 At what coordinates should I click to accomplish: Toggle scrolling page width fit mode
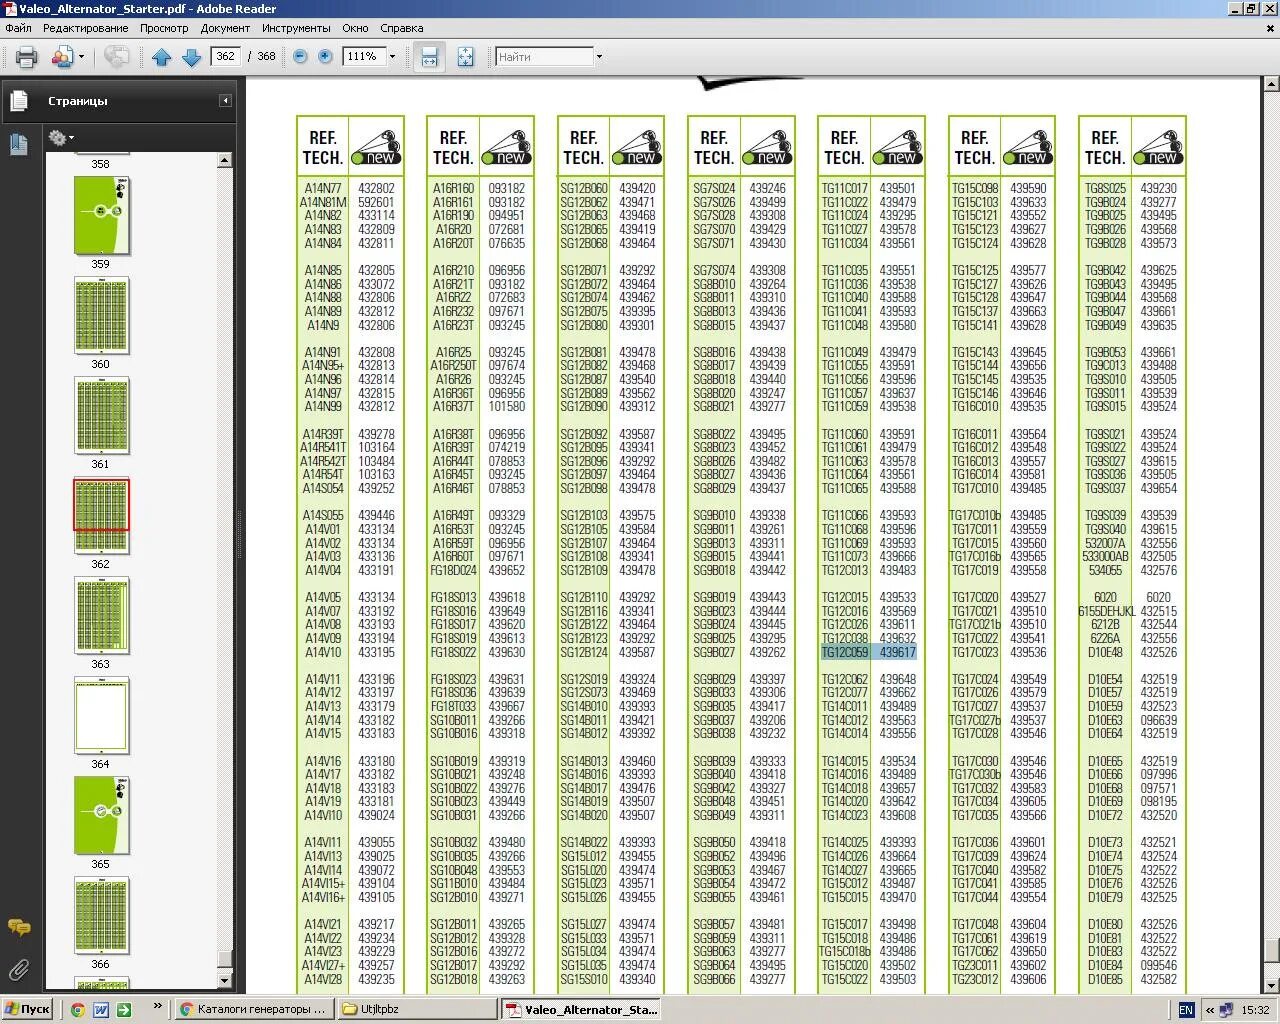click(x=429, y=57)
